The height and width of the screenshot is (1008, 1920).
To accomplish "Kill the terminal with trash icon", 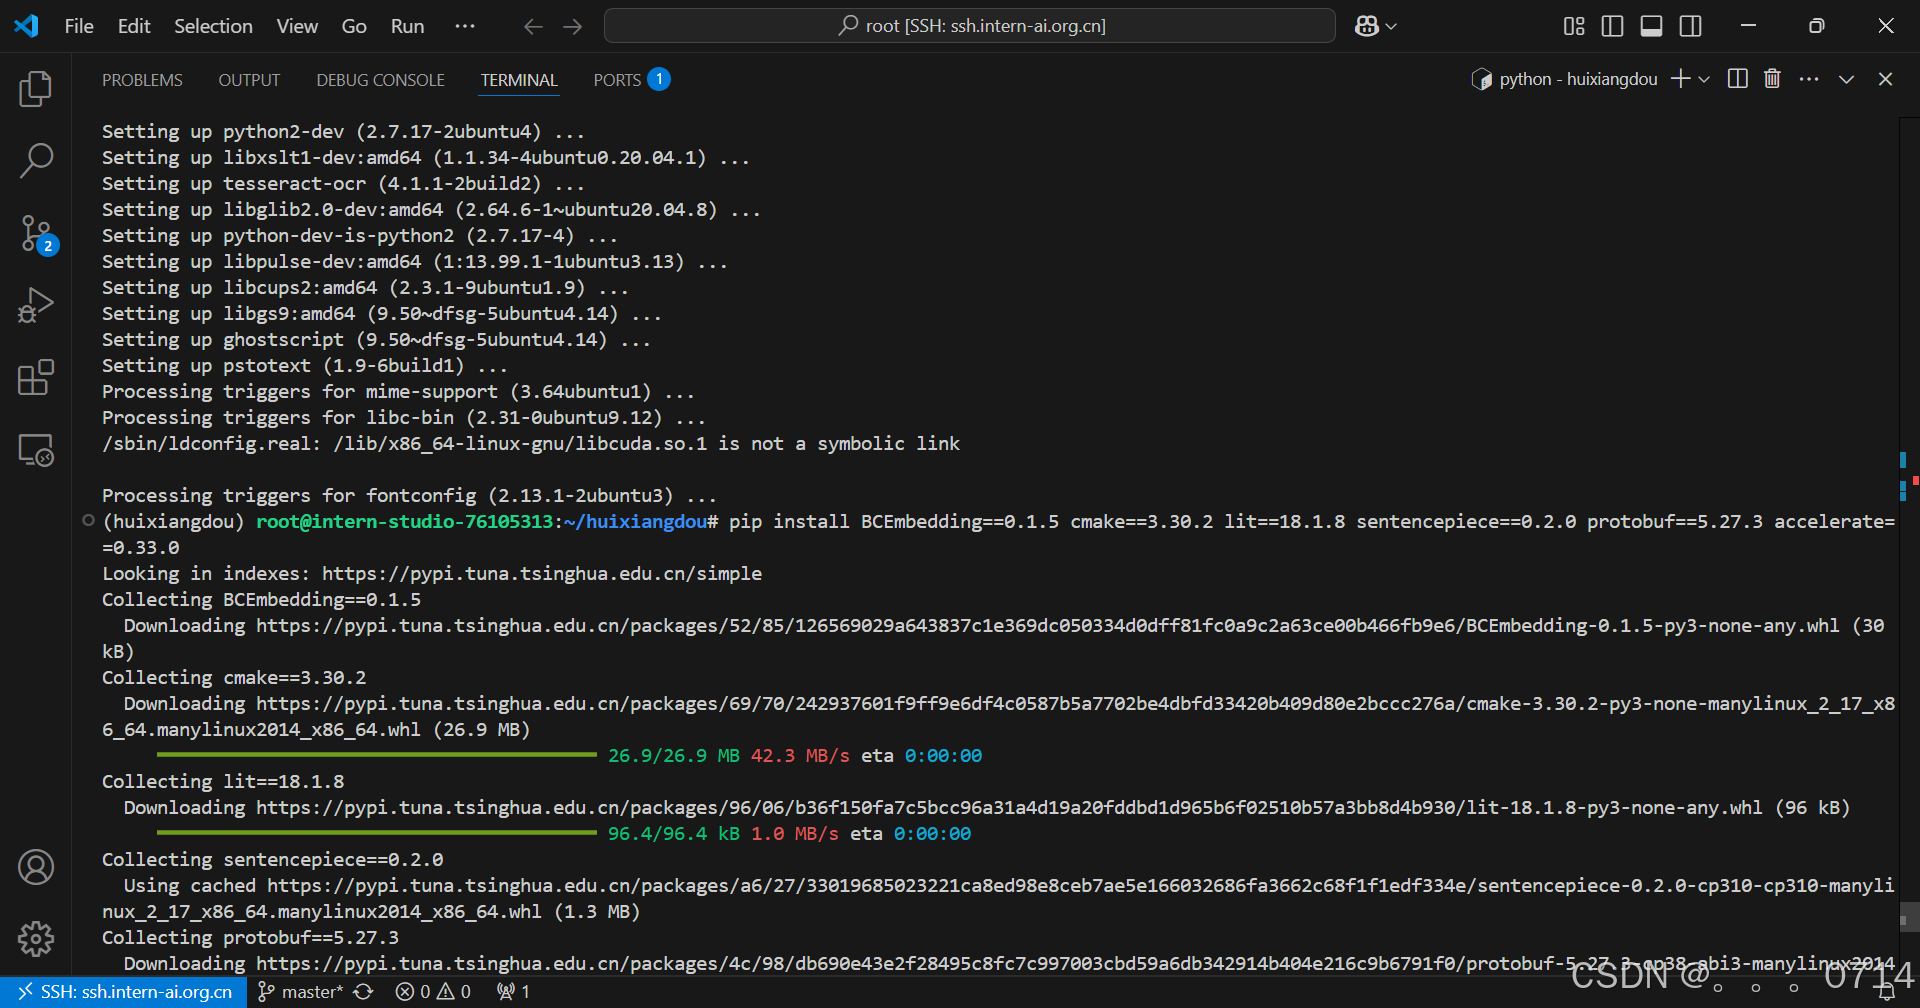I will (x=1772, y=79).
